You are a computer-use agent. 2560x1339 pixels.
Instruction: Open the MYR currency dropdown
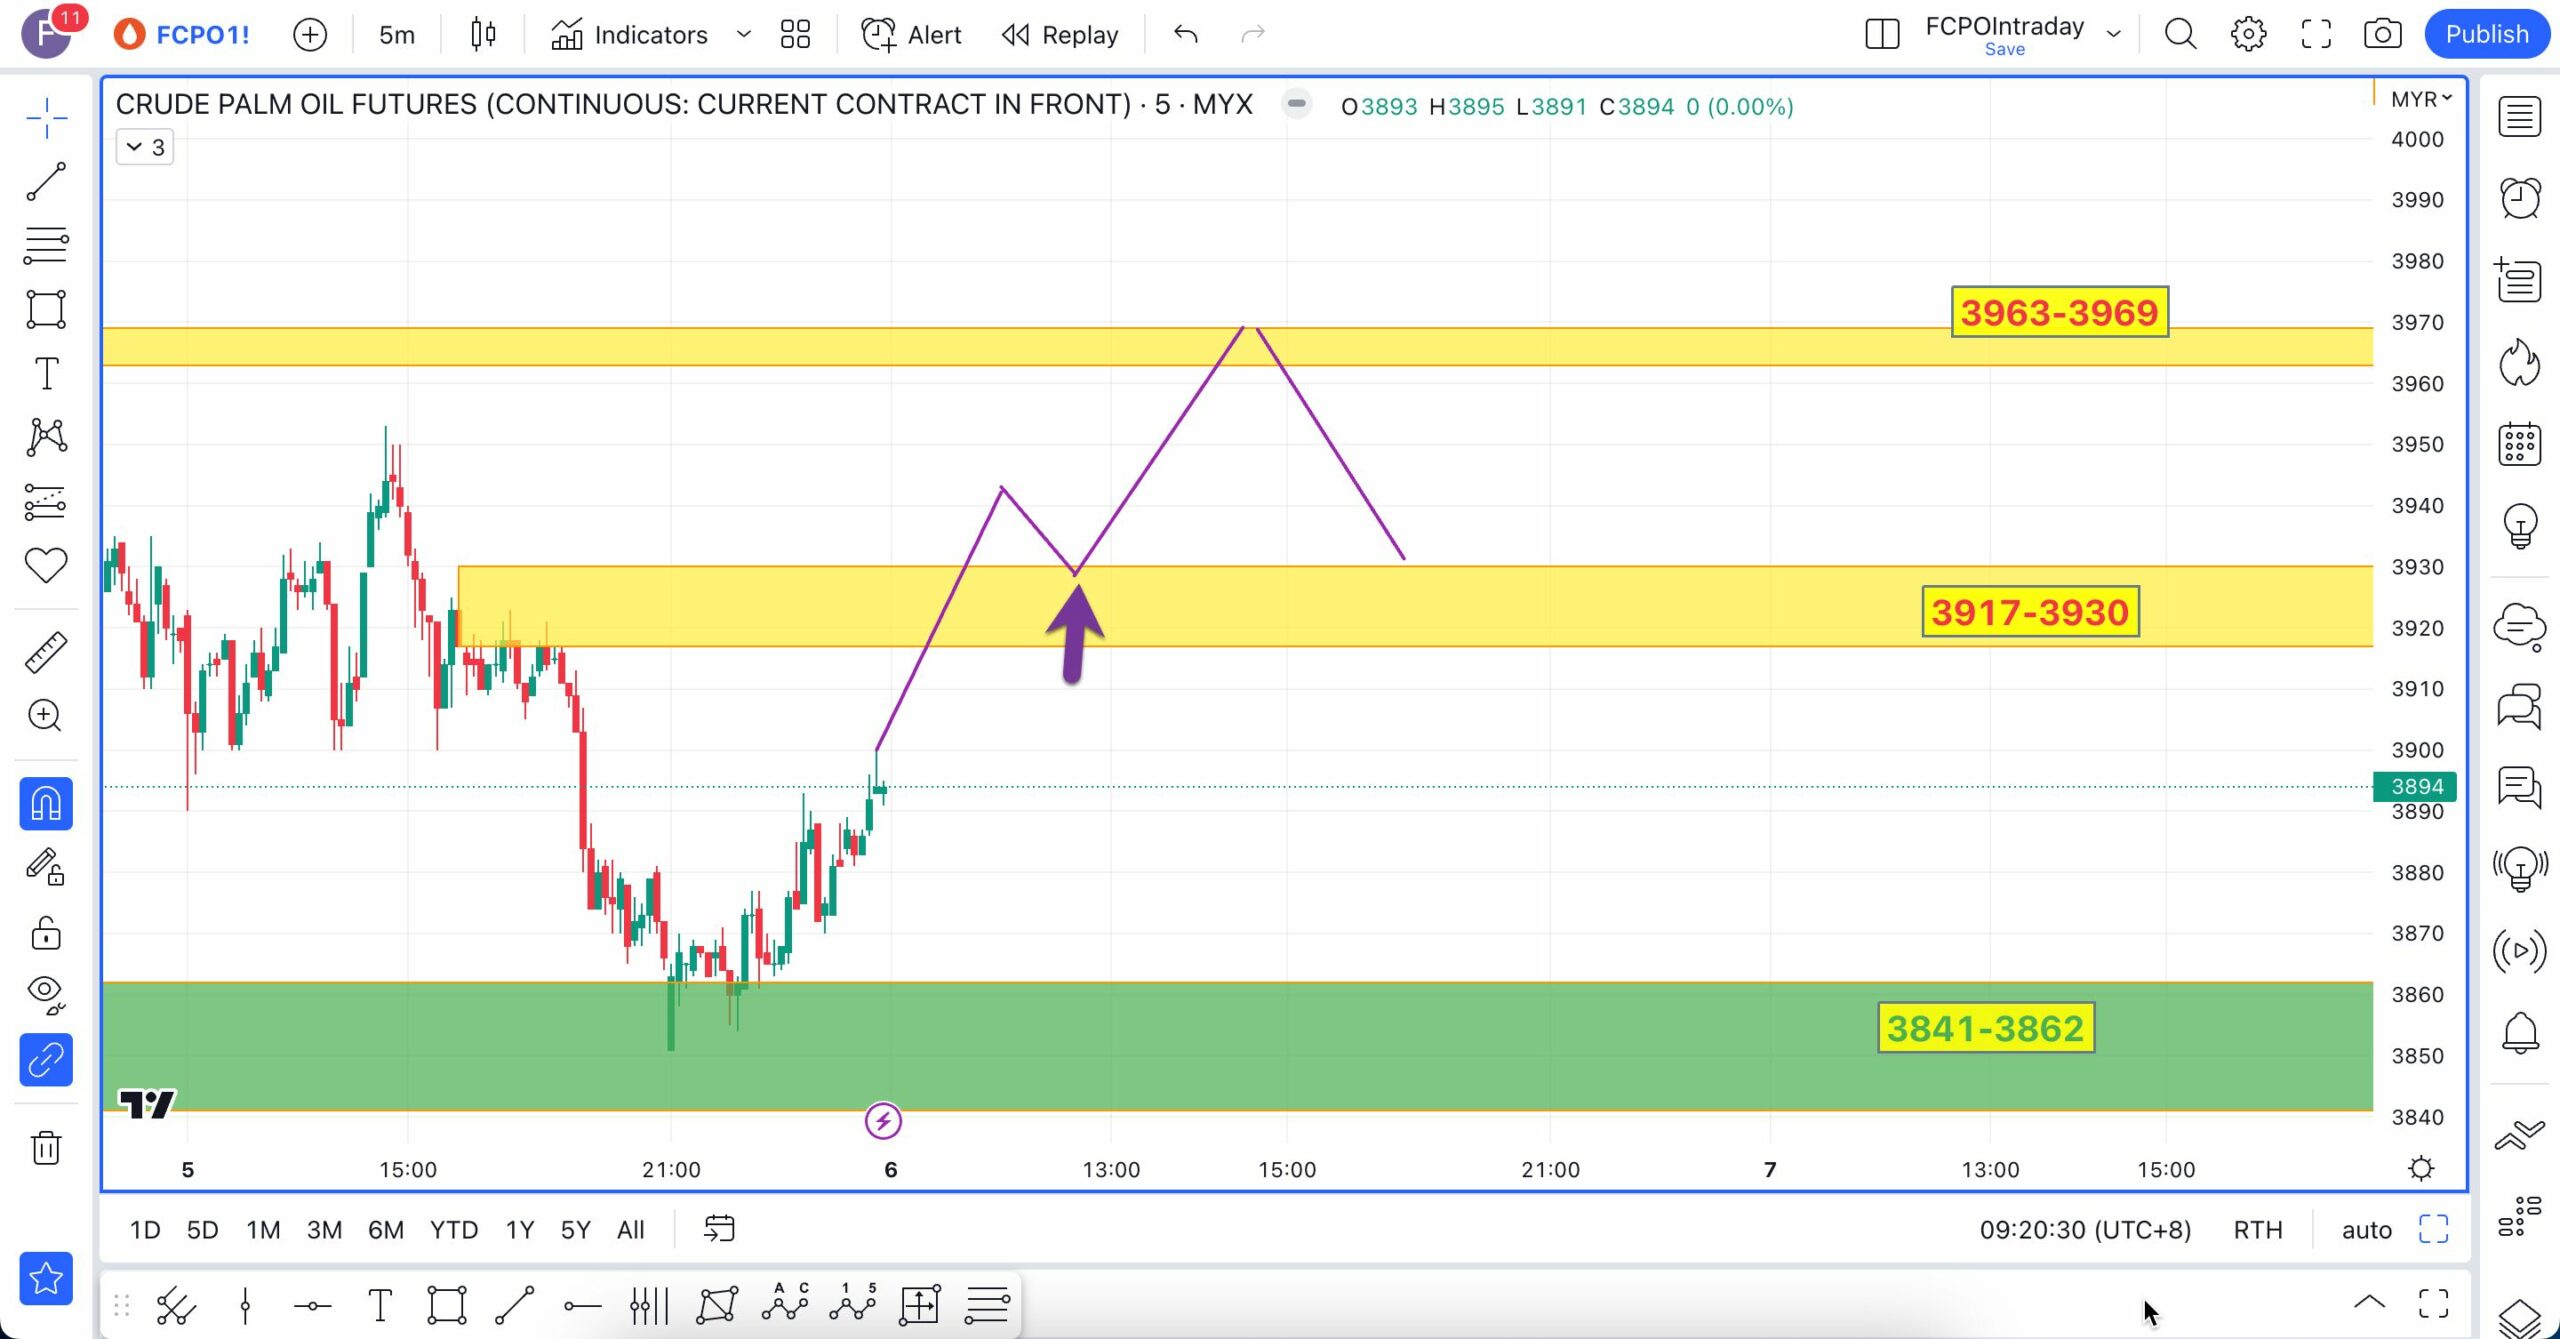point(2420,99)
